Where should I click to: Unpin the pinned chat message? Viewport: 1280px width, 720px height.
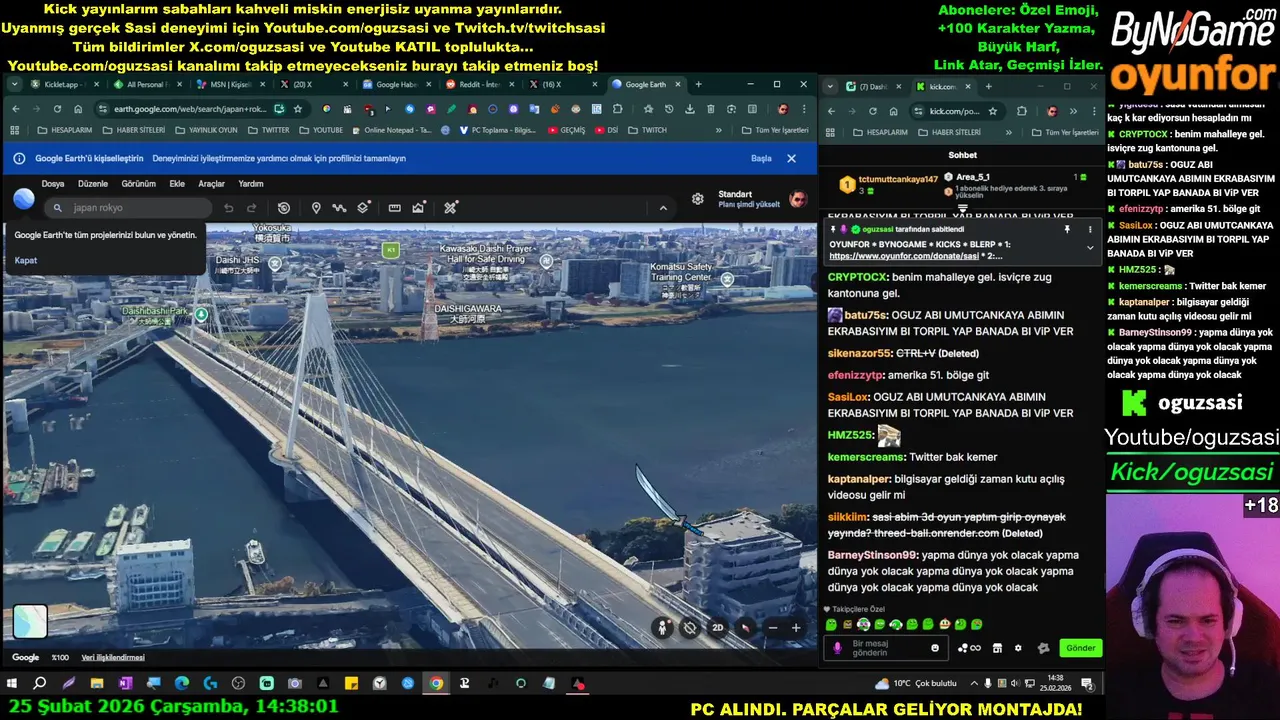(x=1067, y=229)
